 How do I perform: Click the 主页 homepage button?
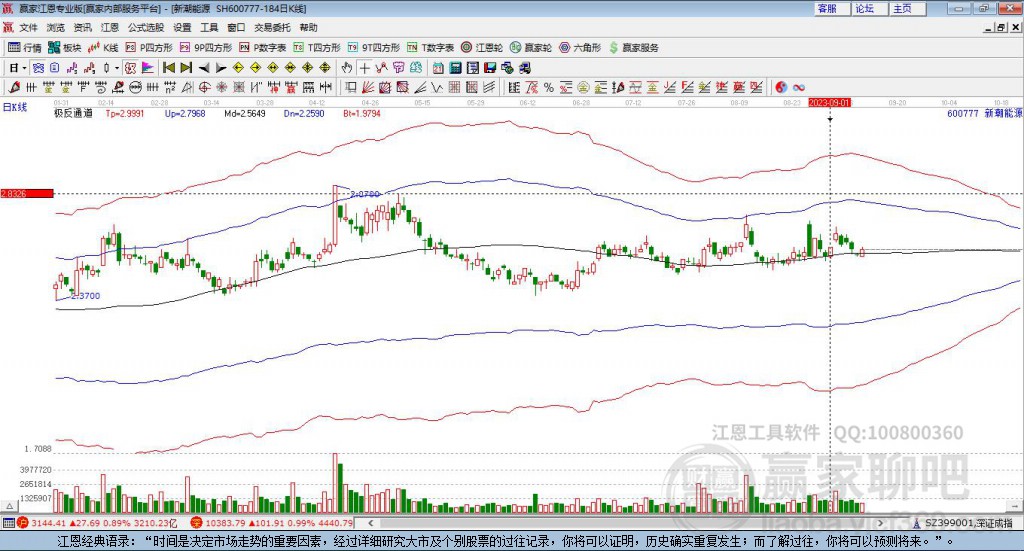point(908,8)
